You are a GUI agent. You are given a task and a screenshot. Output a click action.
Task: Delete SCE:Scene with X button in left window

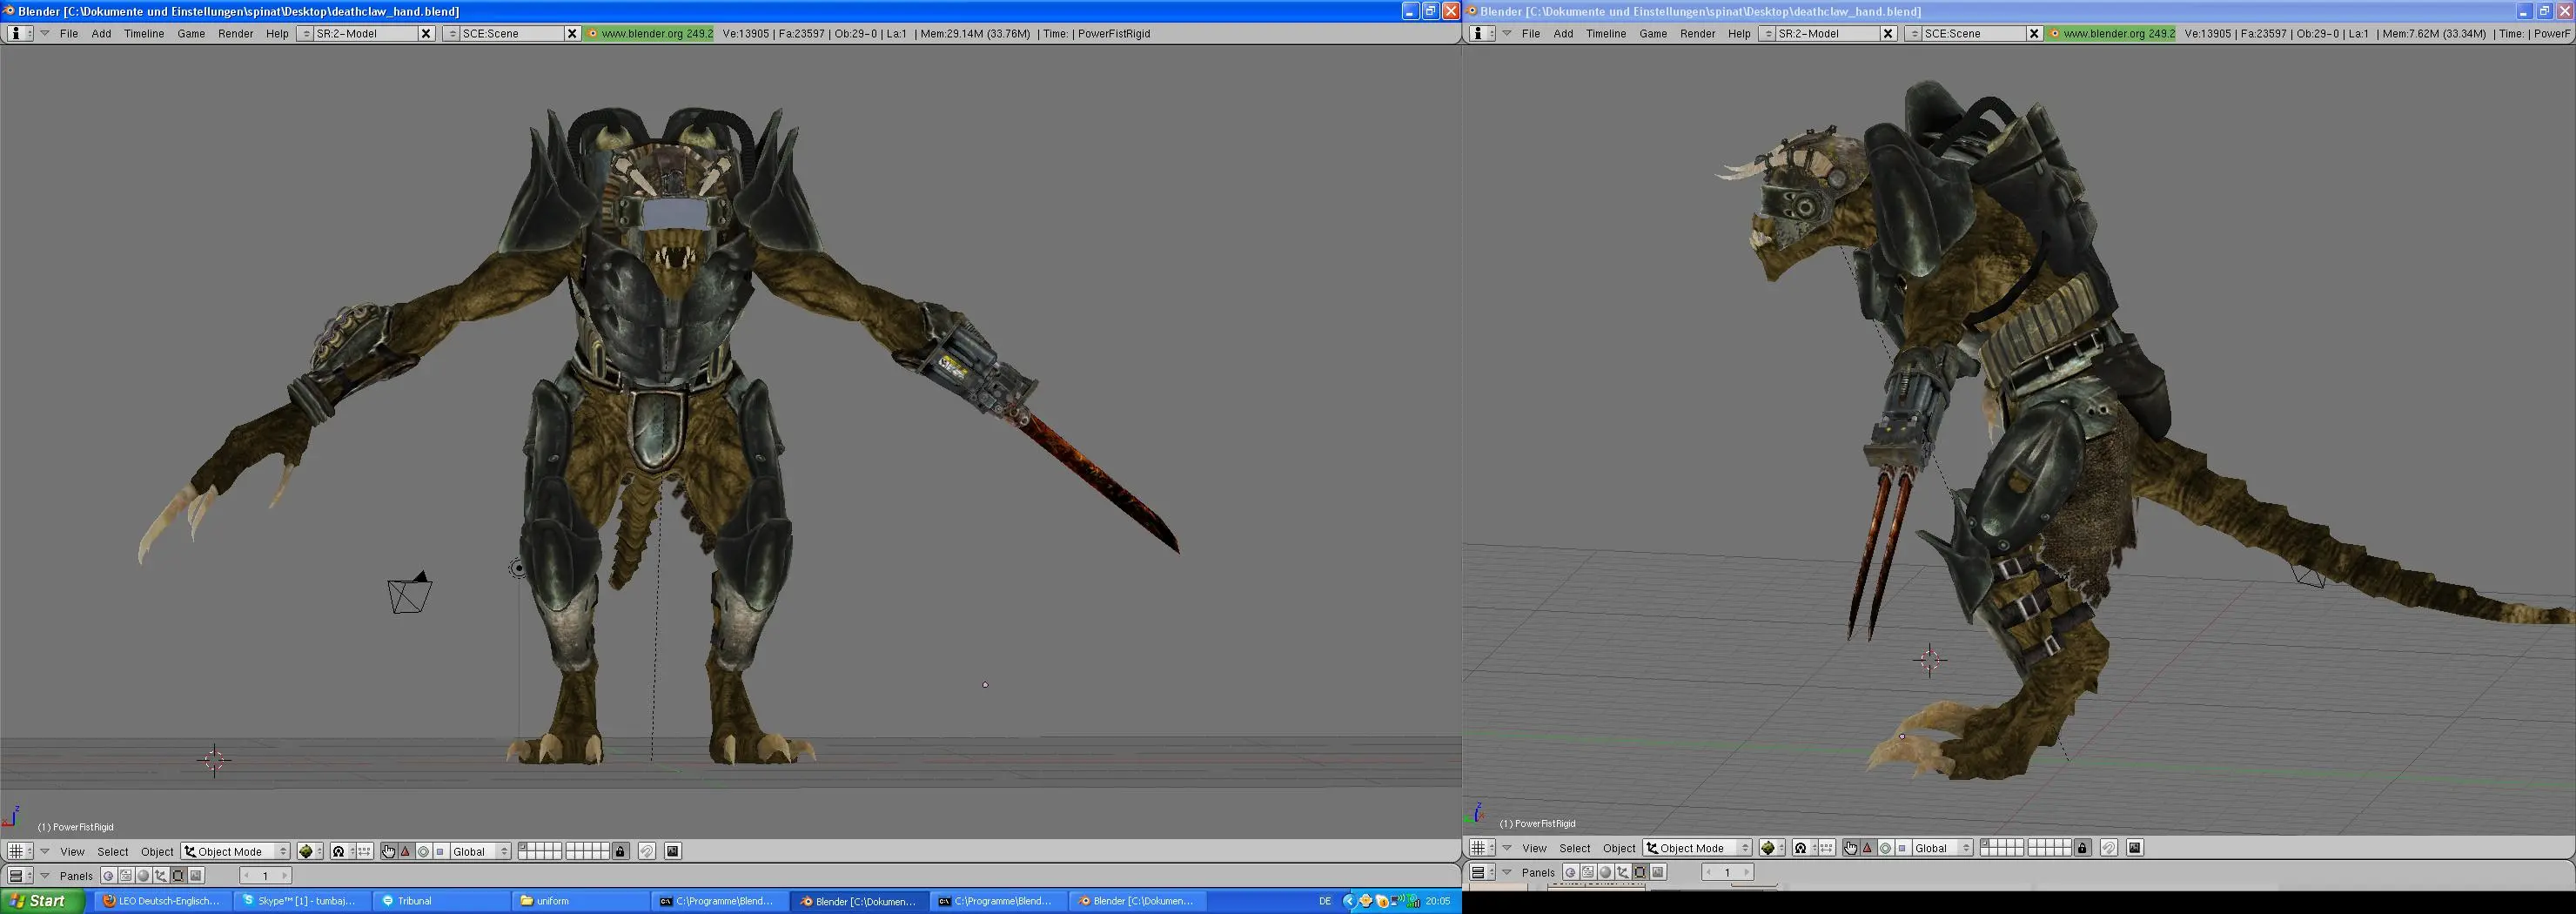click(572, 33)
